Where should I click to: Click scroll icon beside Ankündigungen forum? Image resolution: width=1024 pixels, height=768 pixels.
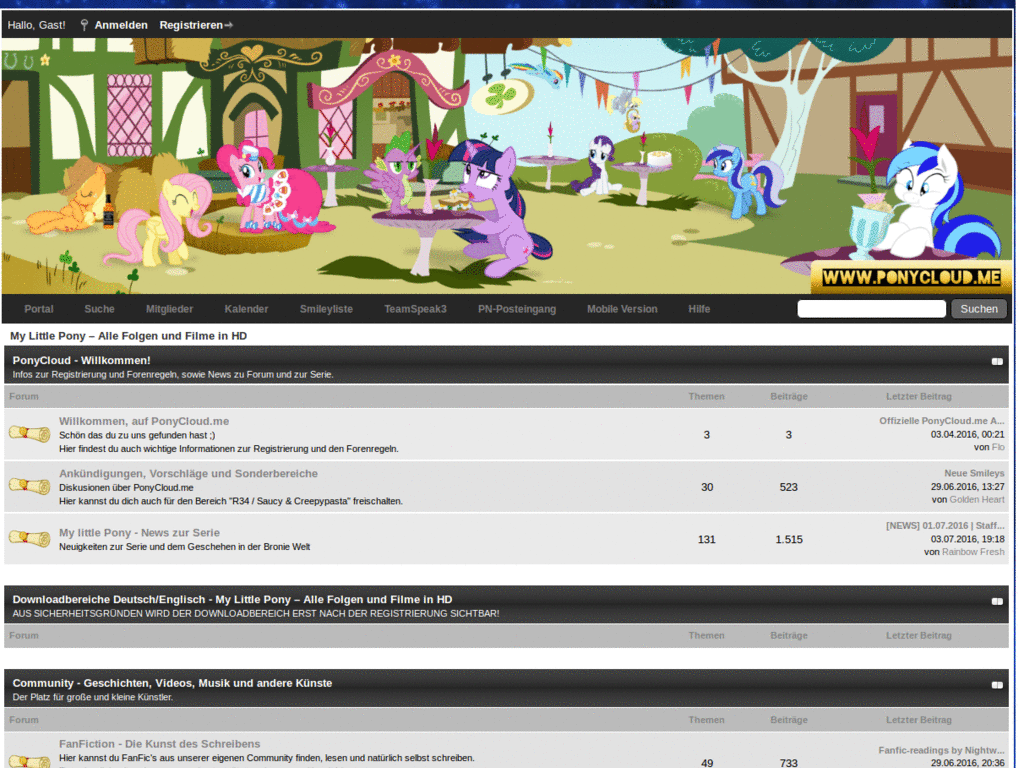[29, 486]
